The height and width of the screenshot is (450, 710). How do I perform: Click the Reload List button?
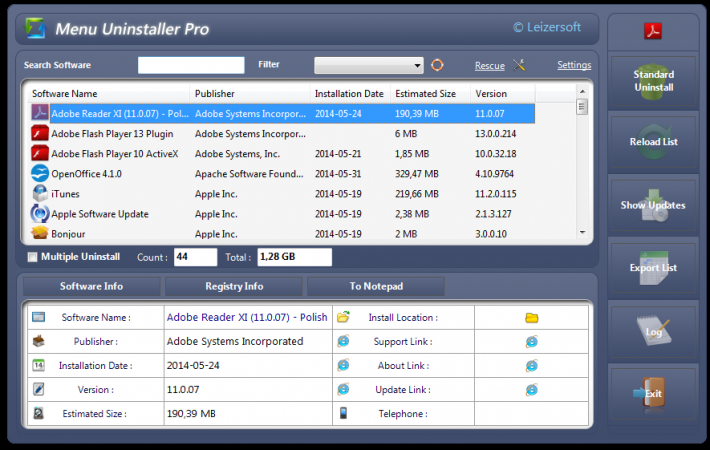(x=653, y=142)
